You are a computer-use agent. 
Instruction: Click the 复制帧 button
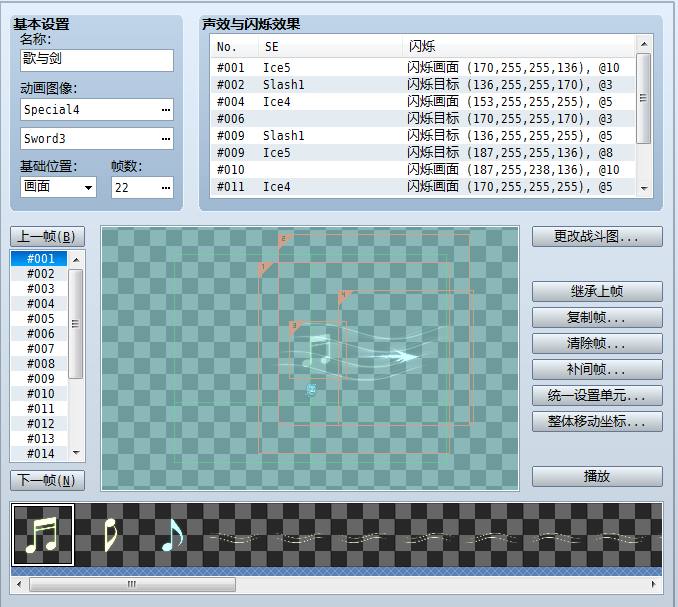pos(597,317)
